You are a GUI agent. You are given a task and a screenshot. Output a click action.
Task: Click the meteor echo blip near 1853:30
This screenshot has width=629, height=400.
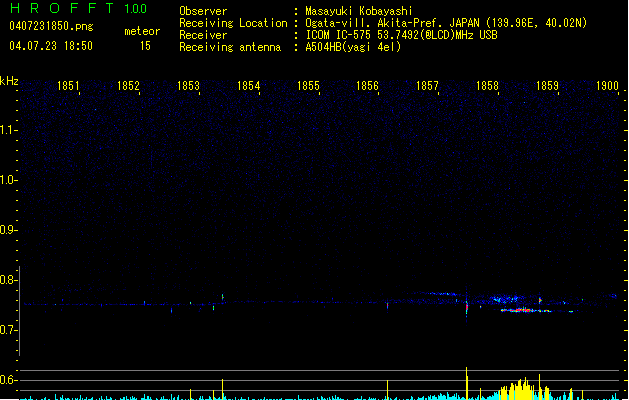[223, 297]
